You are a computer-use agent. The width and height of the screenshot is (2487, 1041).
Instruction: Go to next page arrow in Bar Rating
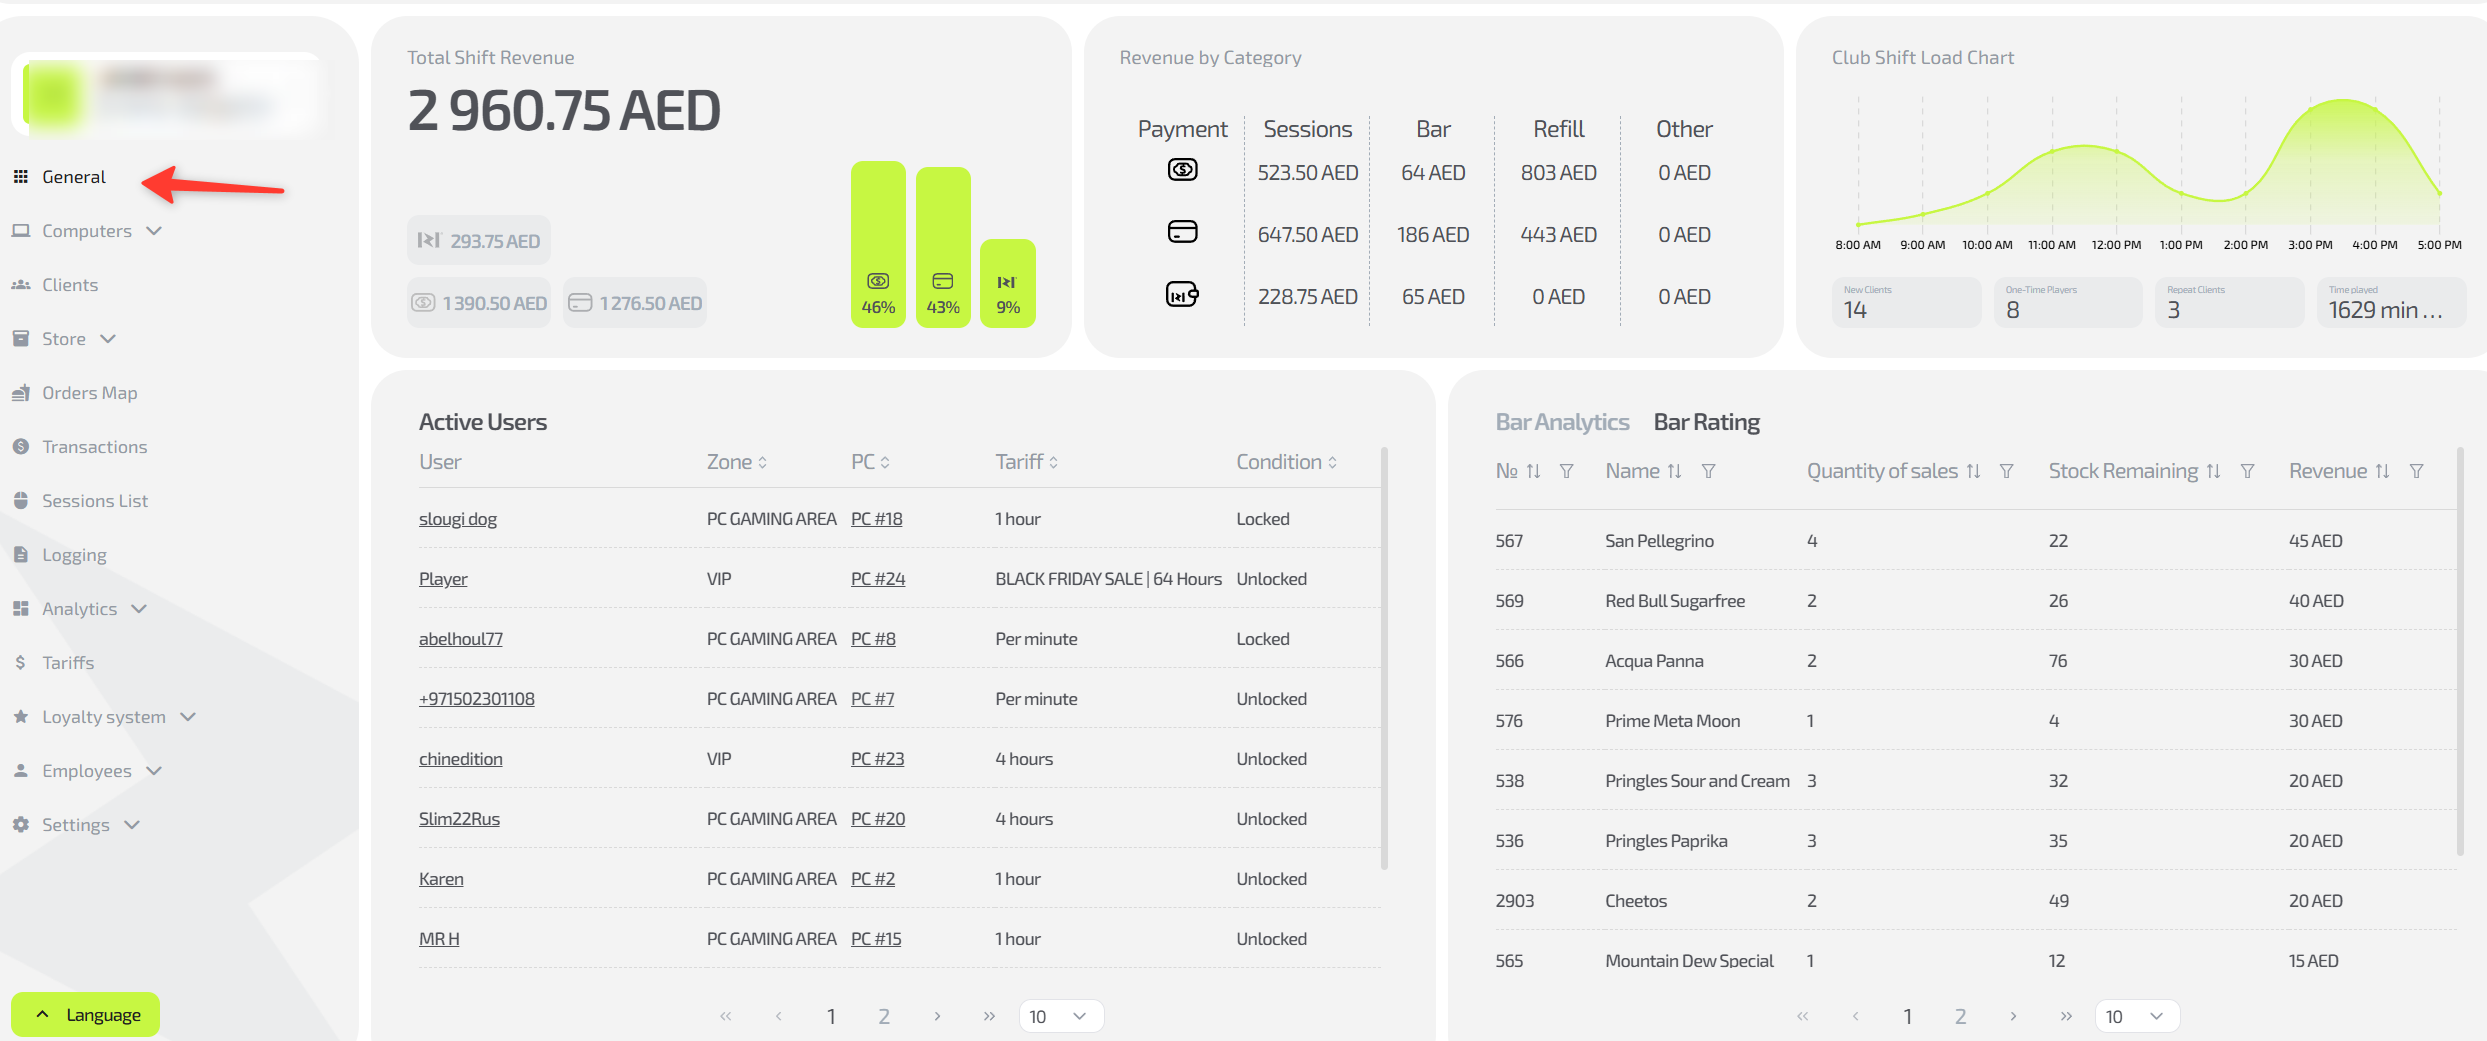tap(2013, 1016)
